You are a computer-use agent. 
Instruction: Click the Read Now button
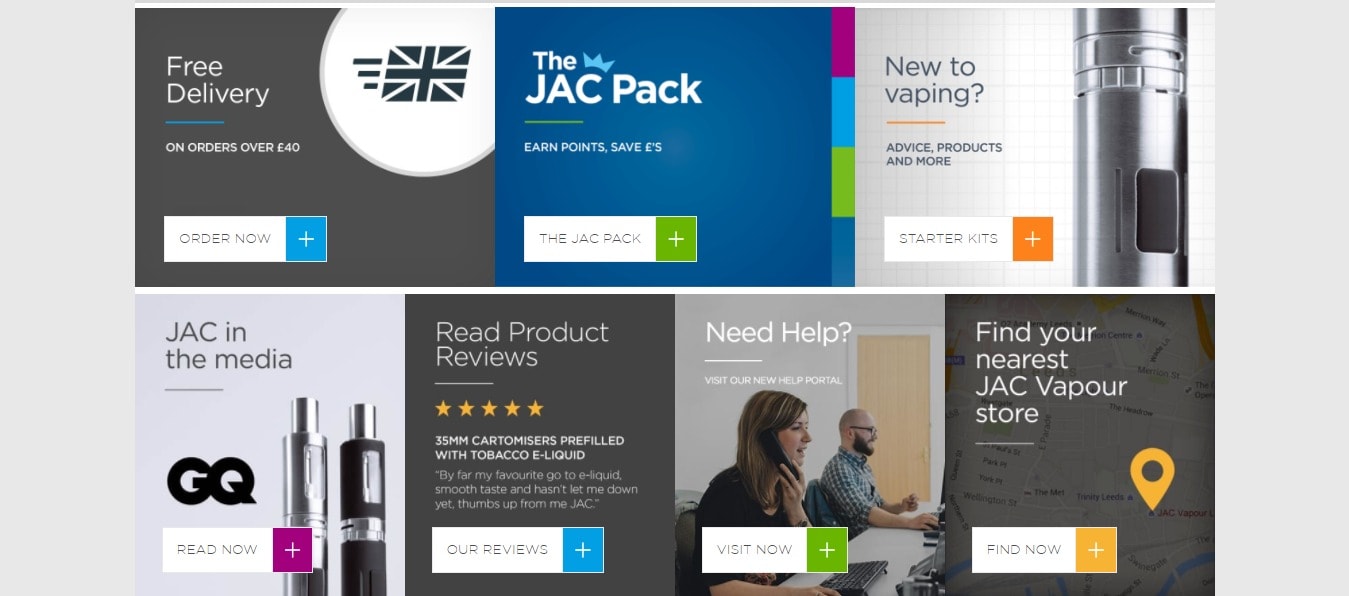237,550
